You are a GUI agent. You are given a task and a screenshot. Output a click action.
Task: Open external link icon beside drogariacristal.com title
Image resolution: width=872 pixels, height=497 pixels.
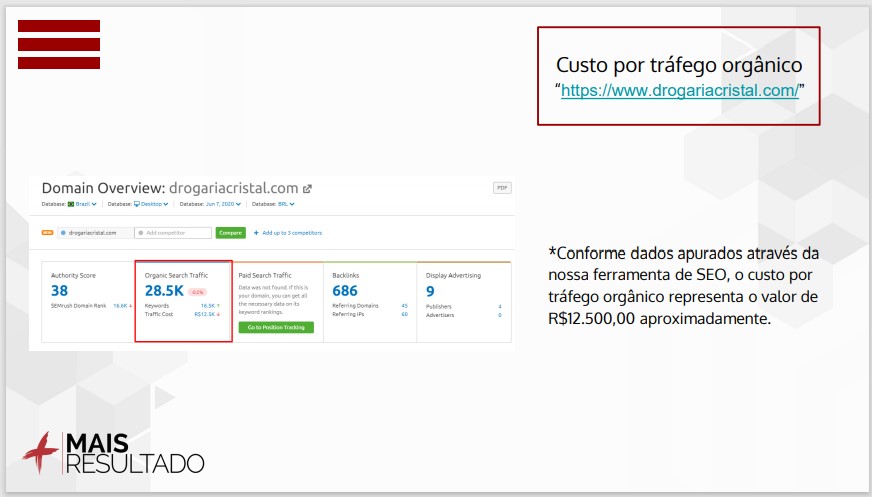(307, 189)
